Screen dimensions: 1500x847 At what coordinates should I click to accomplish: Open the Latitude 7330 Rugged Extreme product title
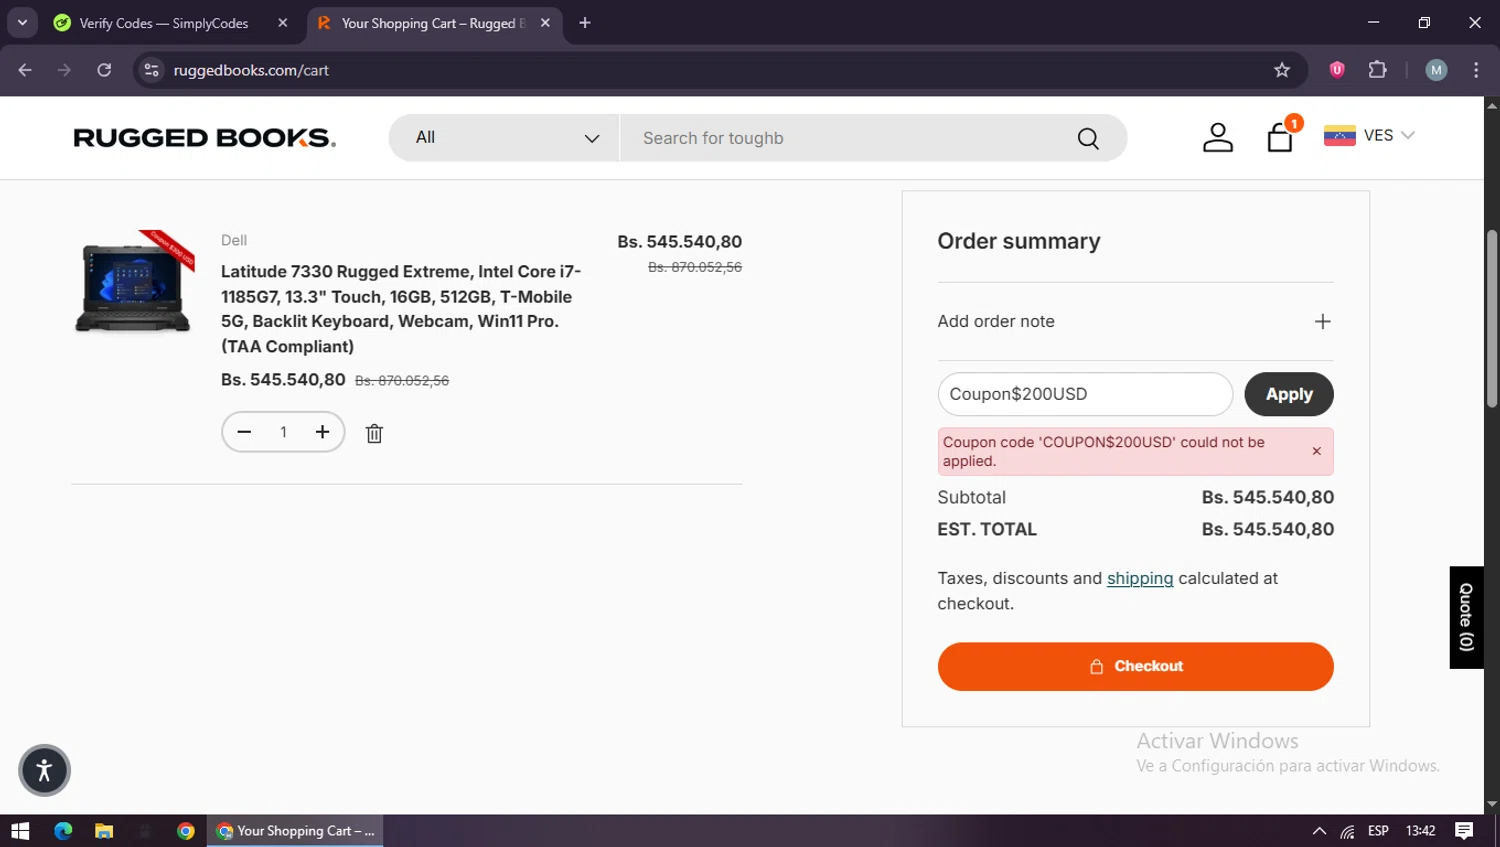[x=401, y=309]
